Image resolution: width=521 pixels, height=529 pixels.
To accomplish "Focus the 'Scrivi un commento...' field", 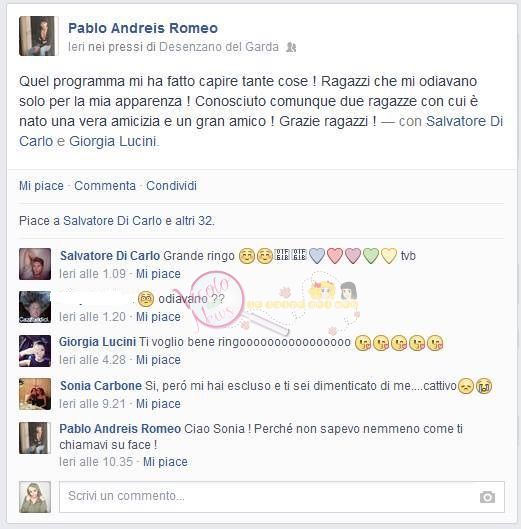I will click(x=282, y=497).
